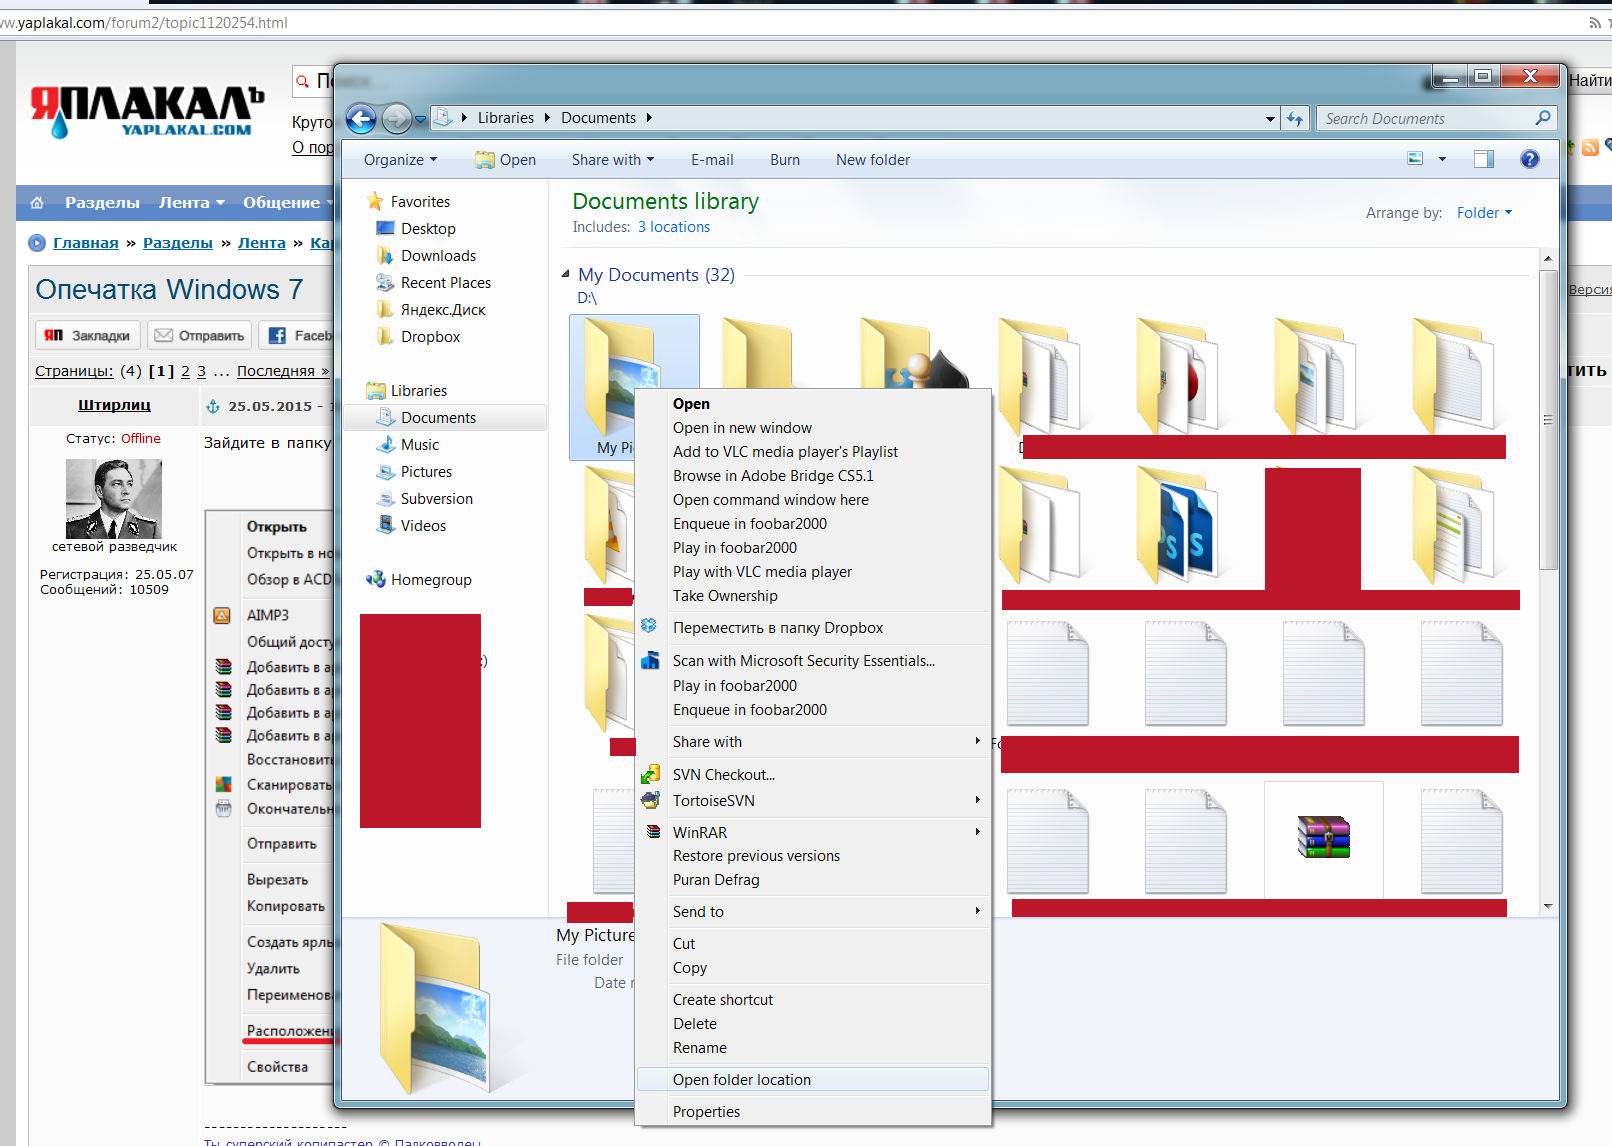Expand Send to submenu

[813, 912]
